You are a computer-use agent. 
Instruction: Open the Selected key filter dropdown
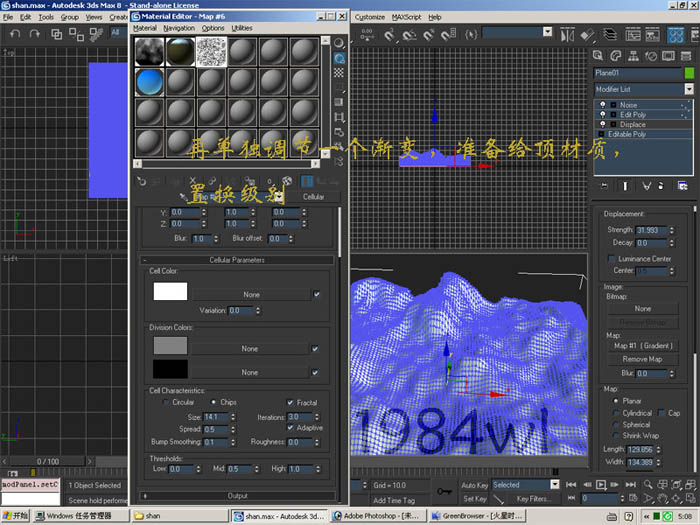555,484
